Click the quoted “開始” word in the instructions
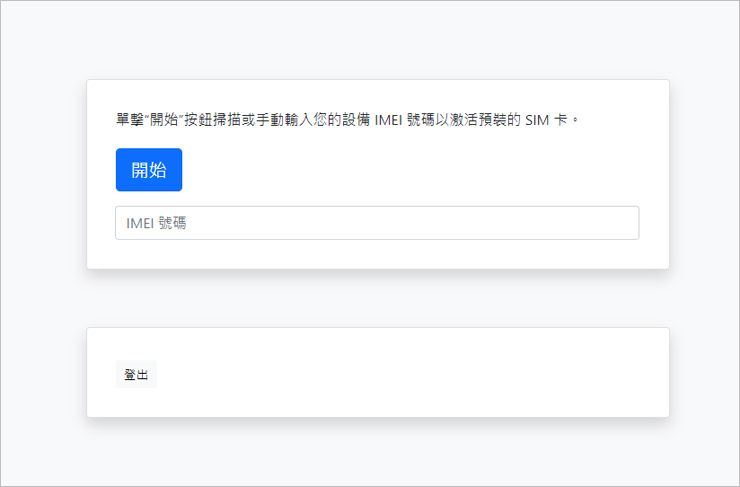Viewport: 740px width, 487px height. (164, 120)
